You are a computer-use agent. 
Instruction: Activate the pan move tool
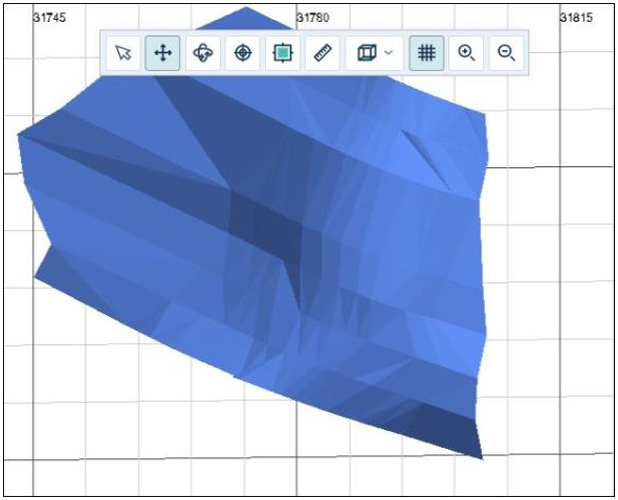click(163, 54)
